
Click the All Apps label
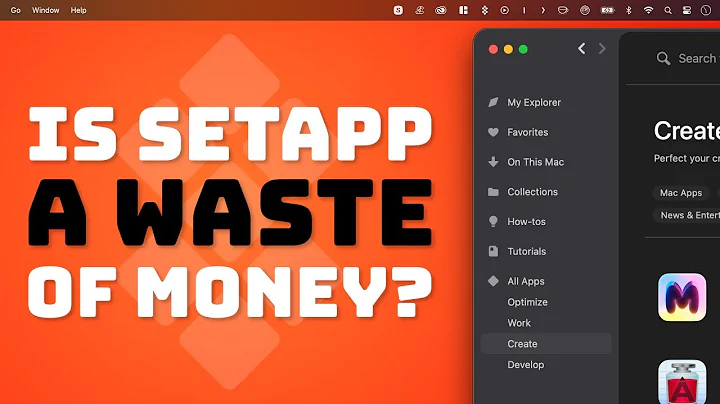[526, 281]
